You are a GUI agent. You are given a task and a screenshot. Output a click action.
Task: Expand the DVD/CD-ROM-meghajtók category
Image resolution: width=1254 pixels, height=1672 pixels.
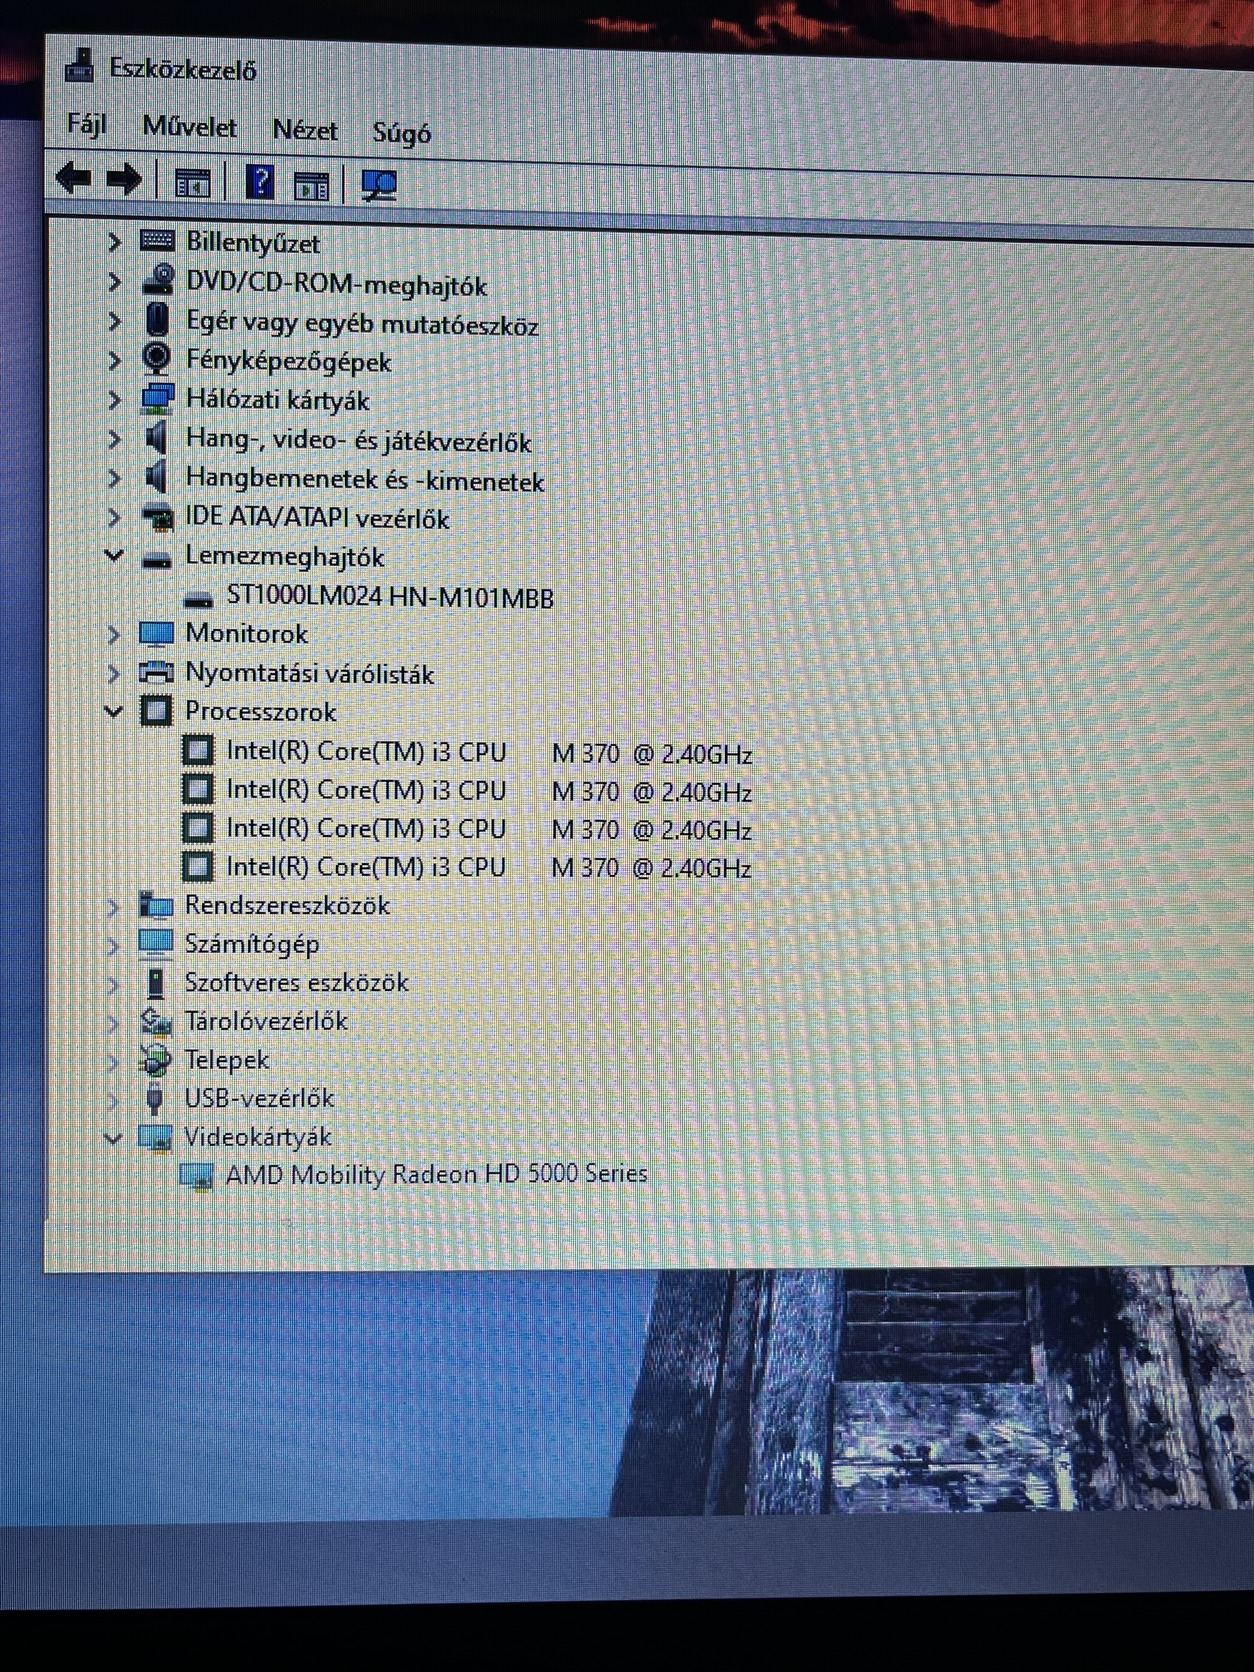114,282
